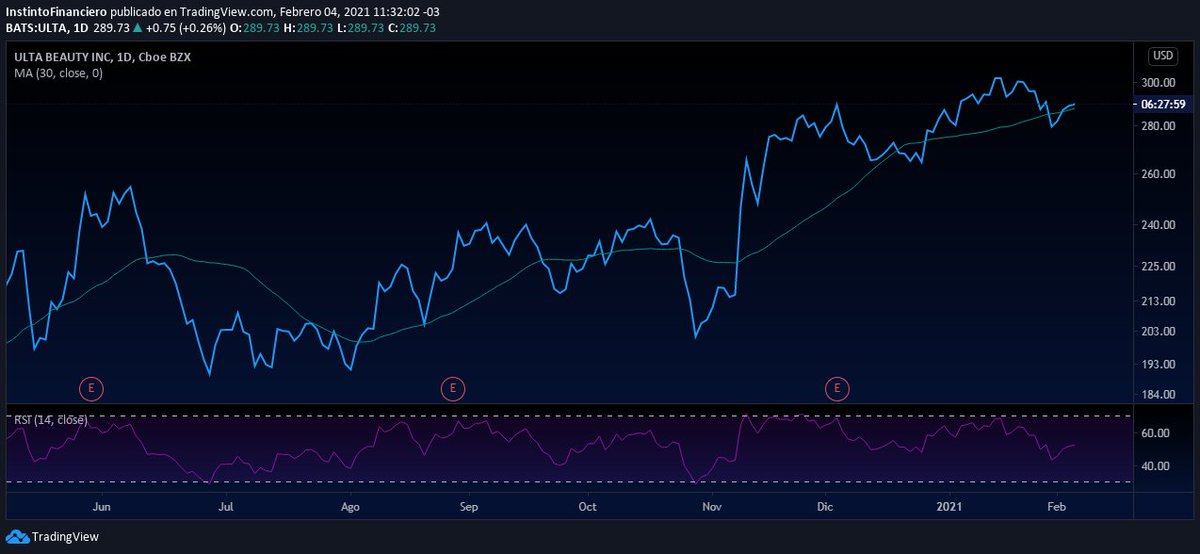Click the 193.00 price axis label

pyautogui.click(x=1157, y=365)
